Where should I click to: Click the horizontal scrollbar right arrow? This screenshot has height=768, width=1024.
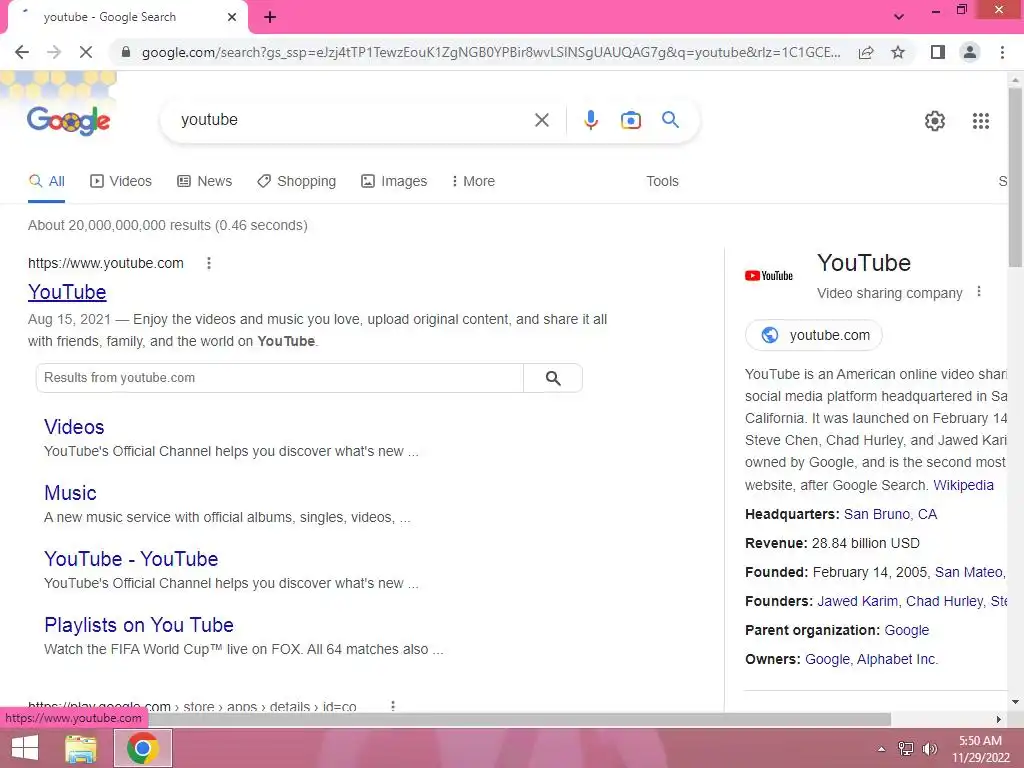click(x=999, y=719)
